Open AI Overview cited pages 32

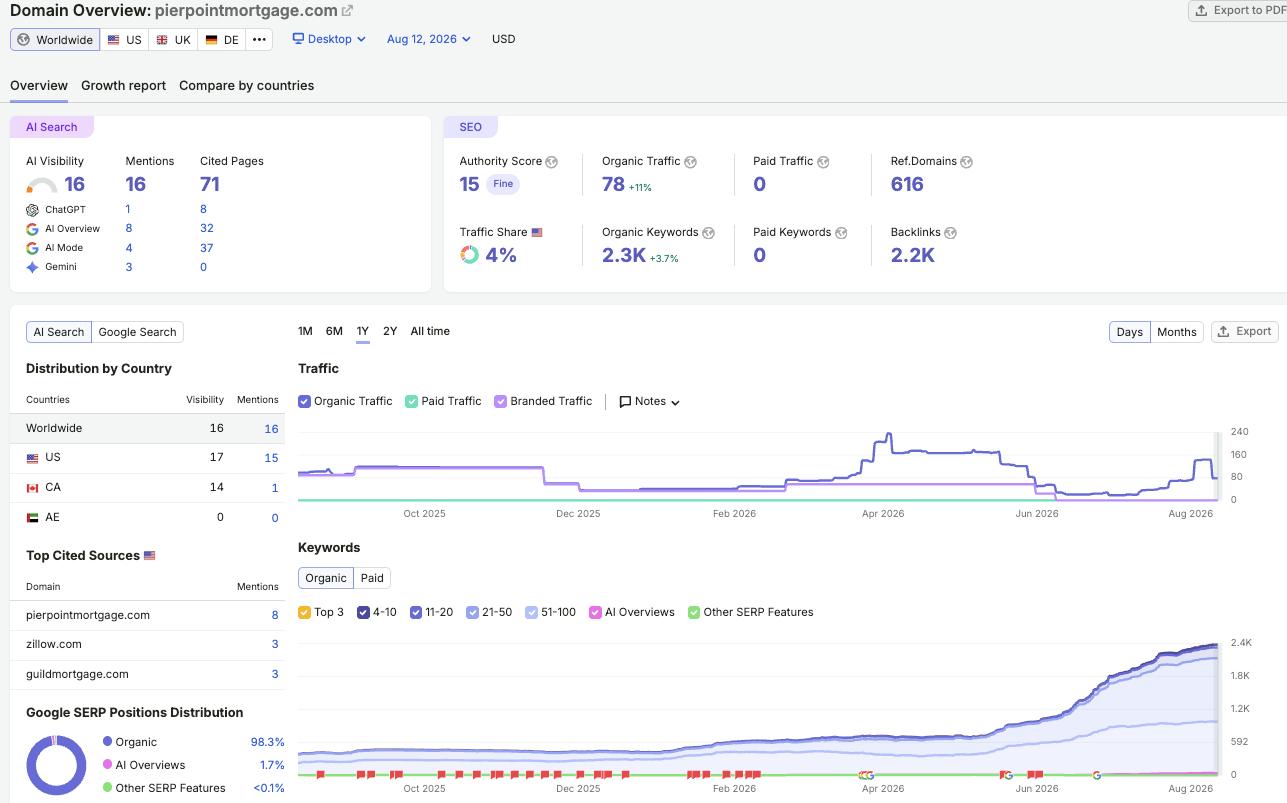pos(207,229)
